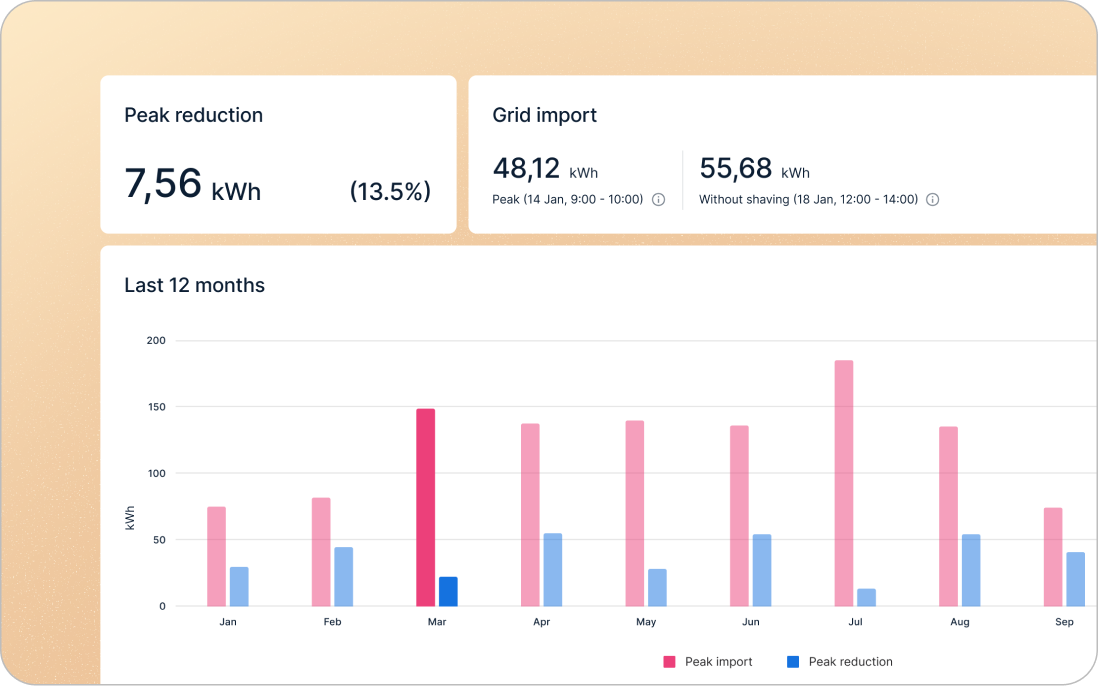
Task: Click the Last 12 months heading
Action: pos(194,285)
